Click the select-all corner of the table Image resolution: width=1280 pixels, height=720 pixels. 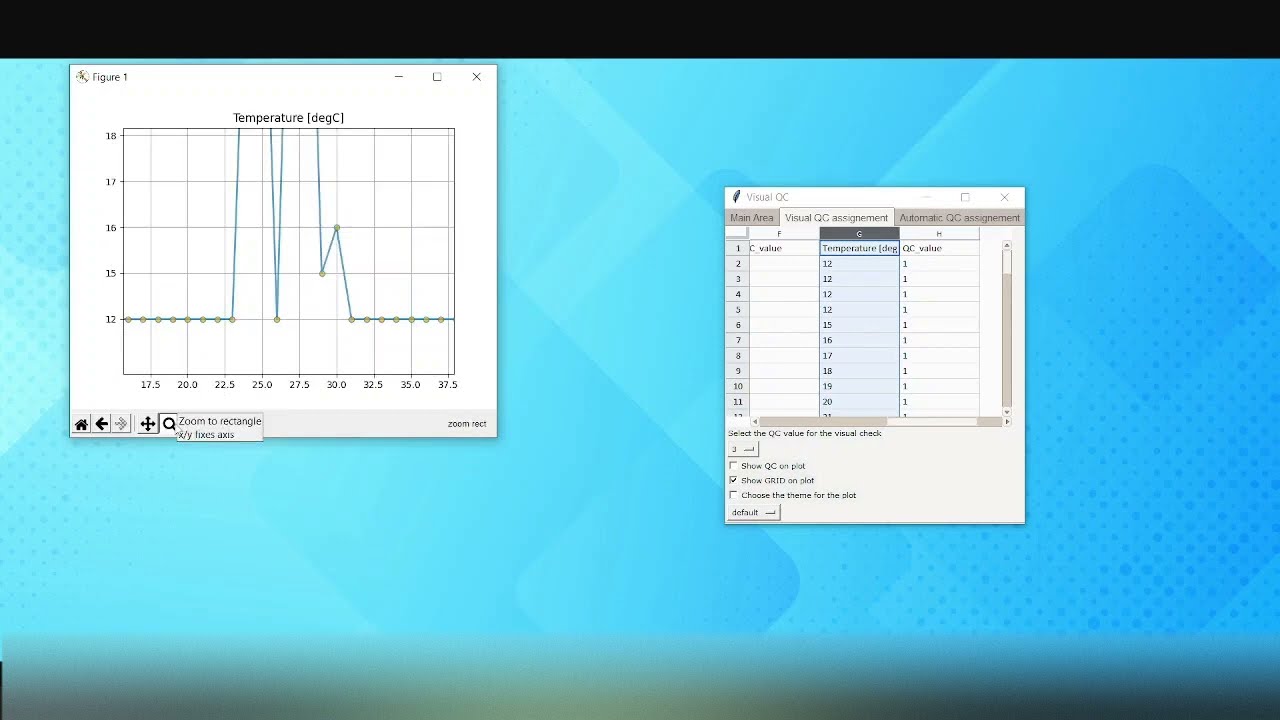click(x=737, y=234)
